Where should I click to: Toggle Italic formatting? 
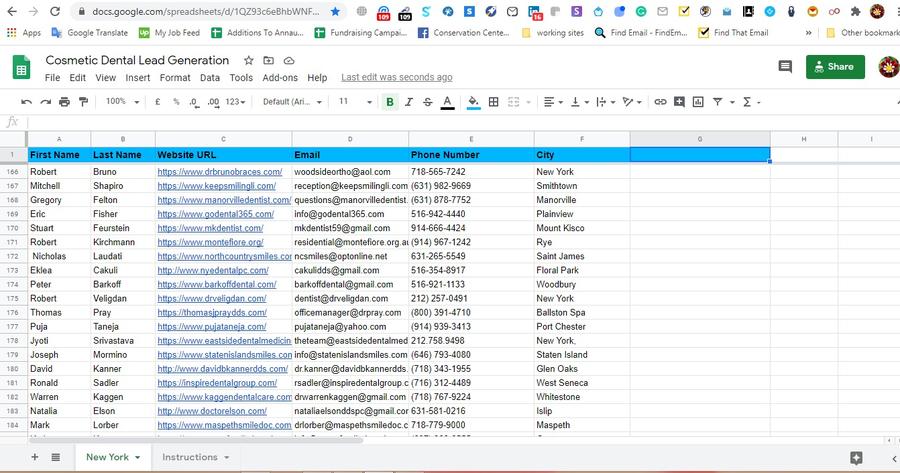point(409,102)
